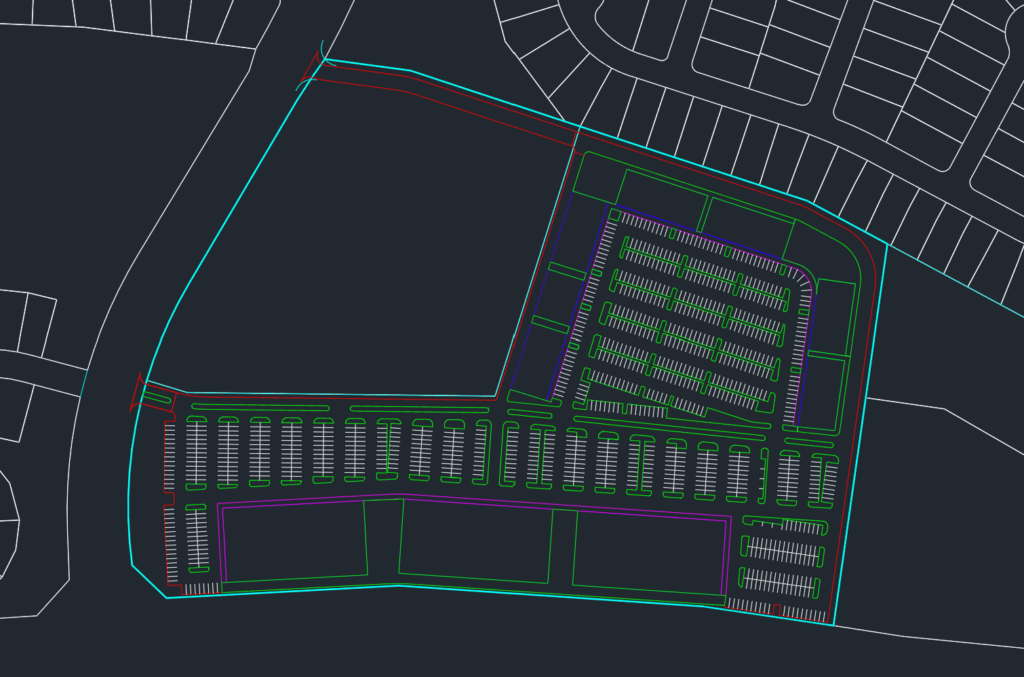Click the northeast corner of cyan property line
The width and height of the screenshot is (1024, 677).
tap(886, 243)
